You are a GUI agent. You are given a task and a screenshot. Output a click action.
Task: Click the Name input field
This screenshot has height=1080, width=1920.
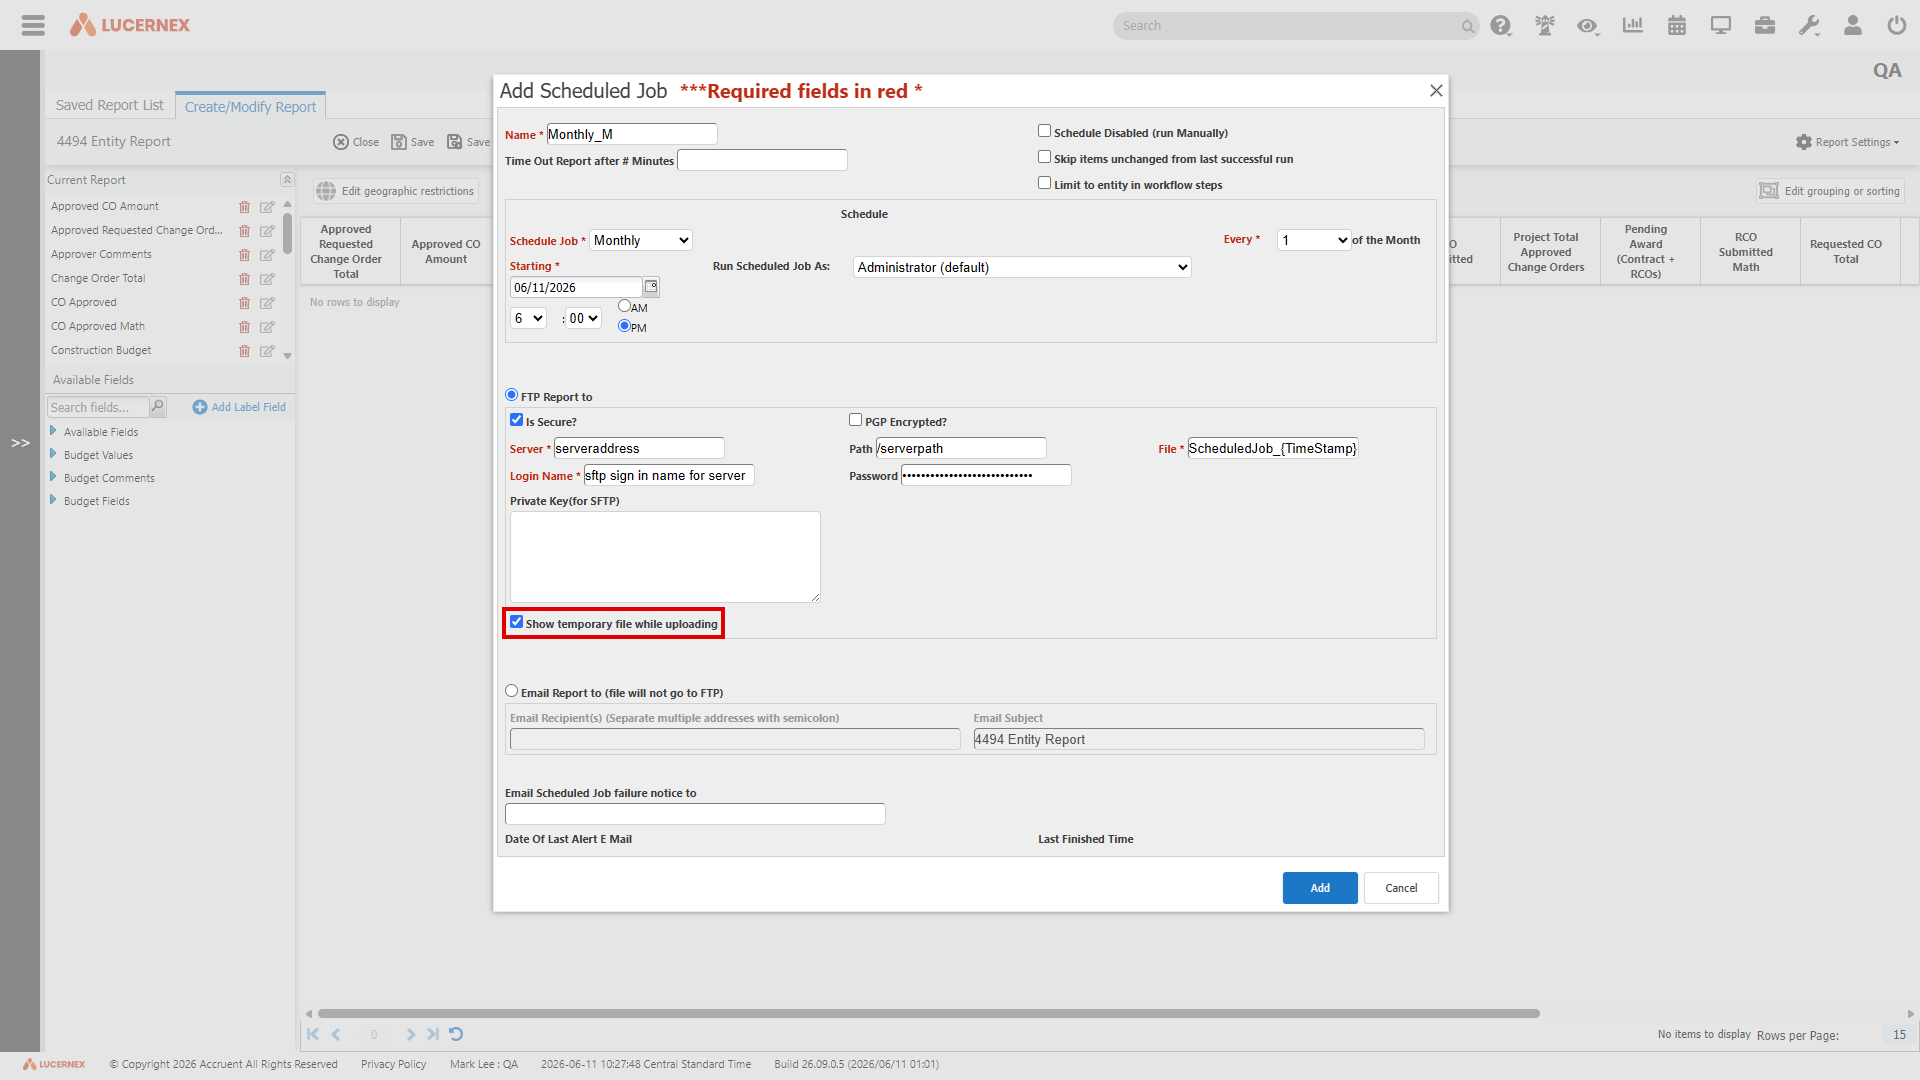632,134
